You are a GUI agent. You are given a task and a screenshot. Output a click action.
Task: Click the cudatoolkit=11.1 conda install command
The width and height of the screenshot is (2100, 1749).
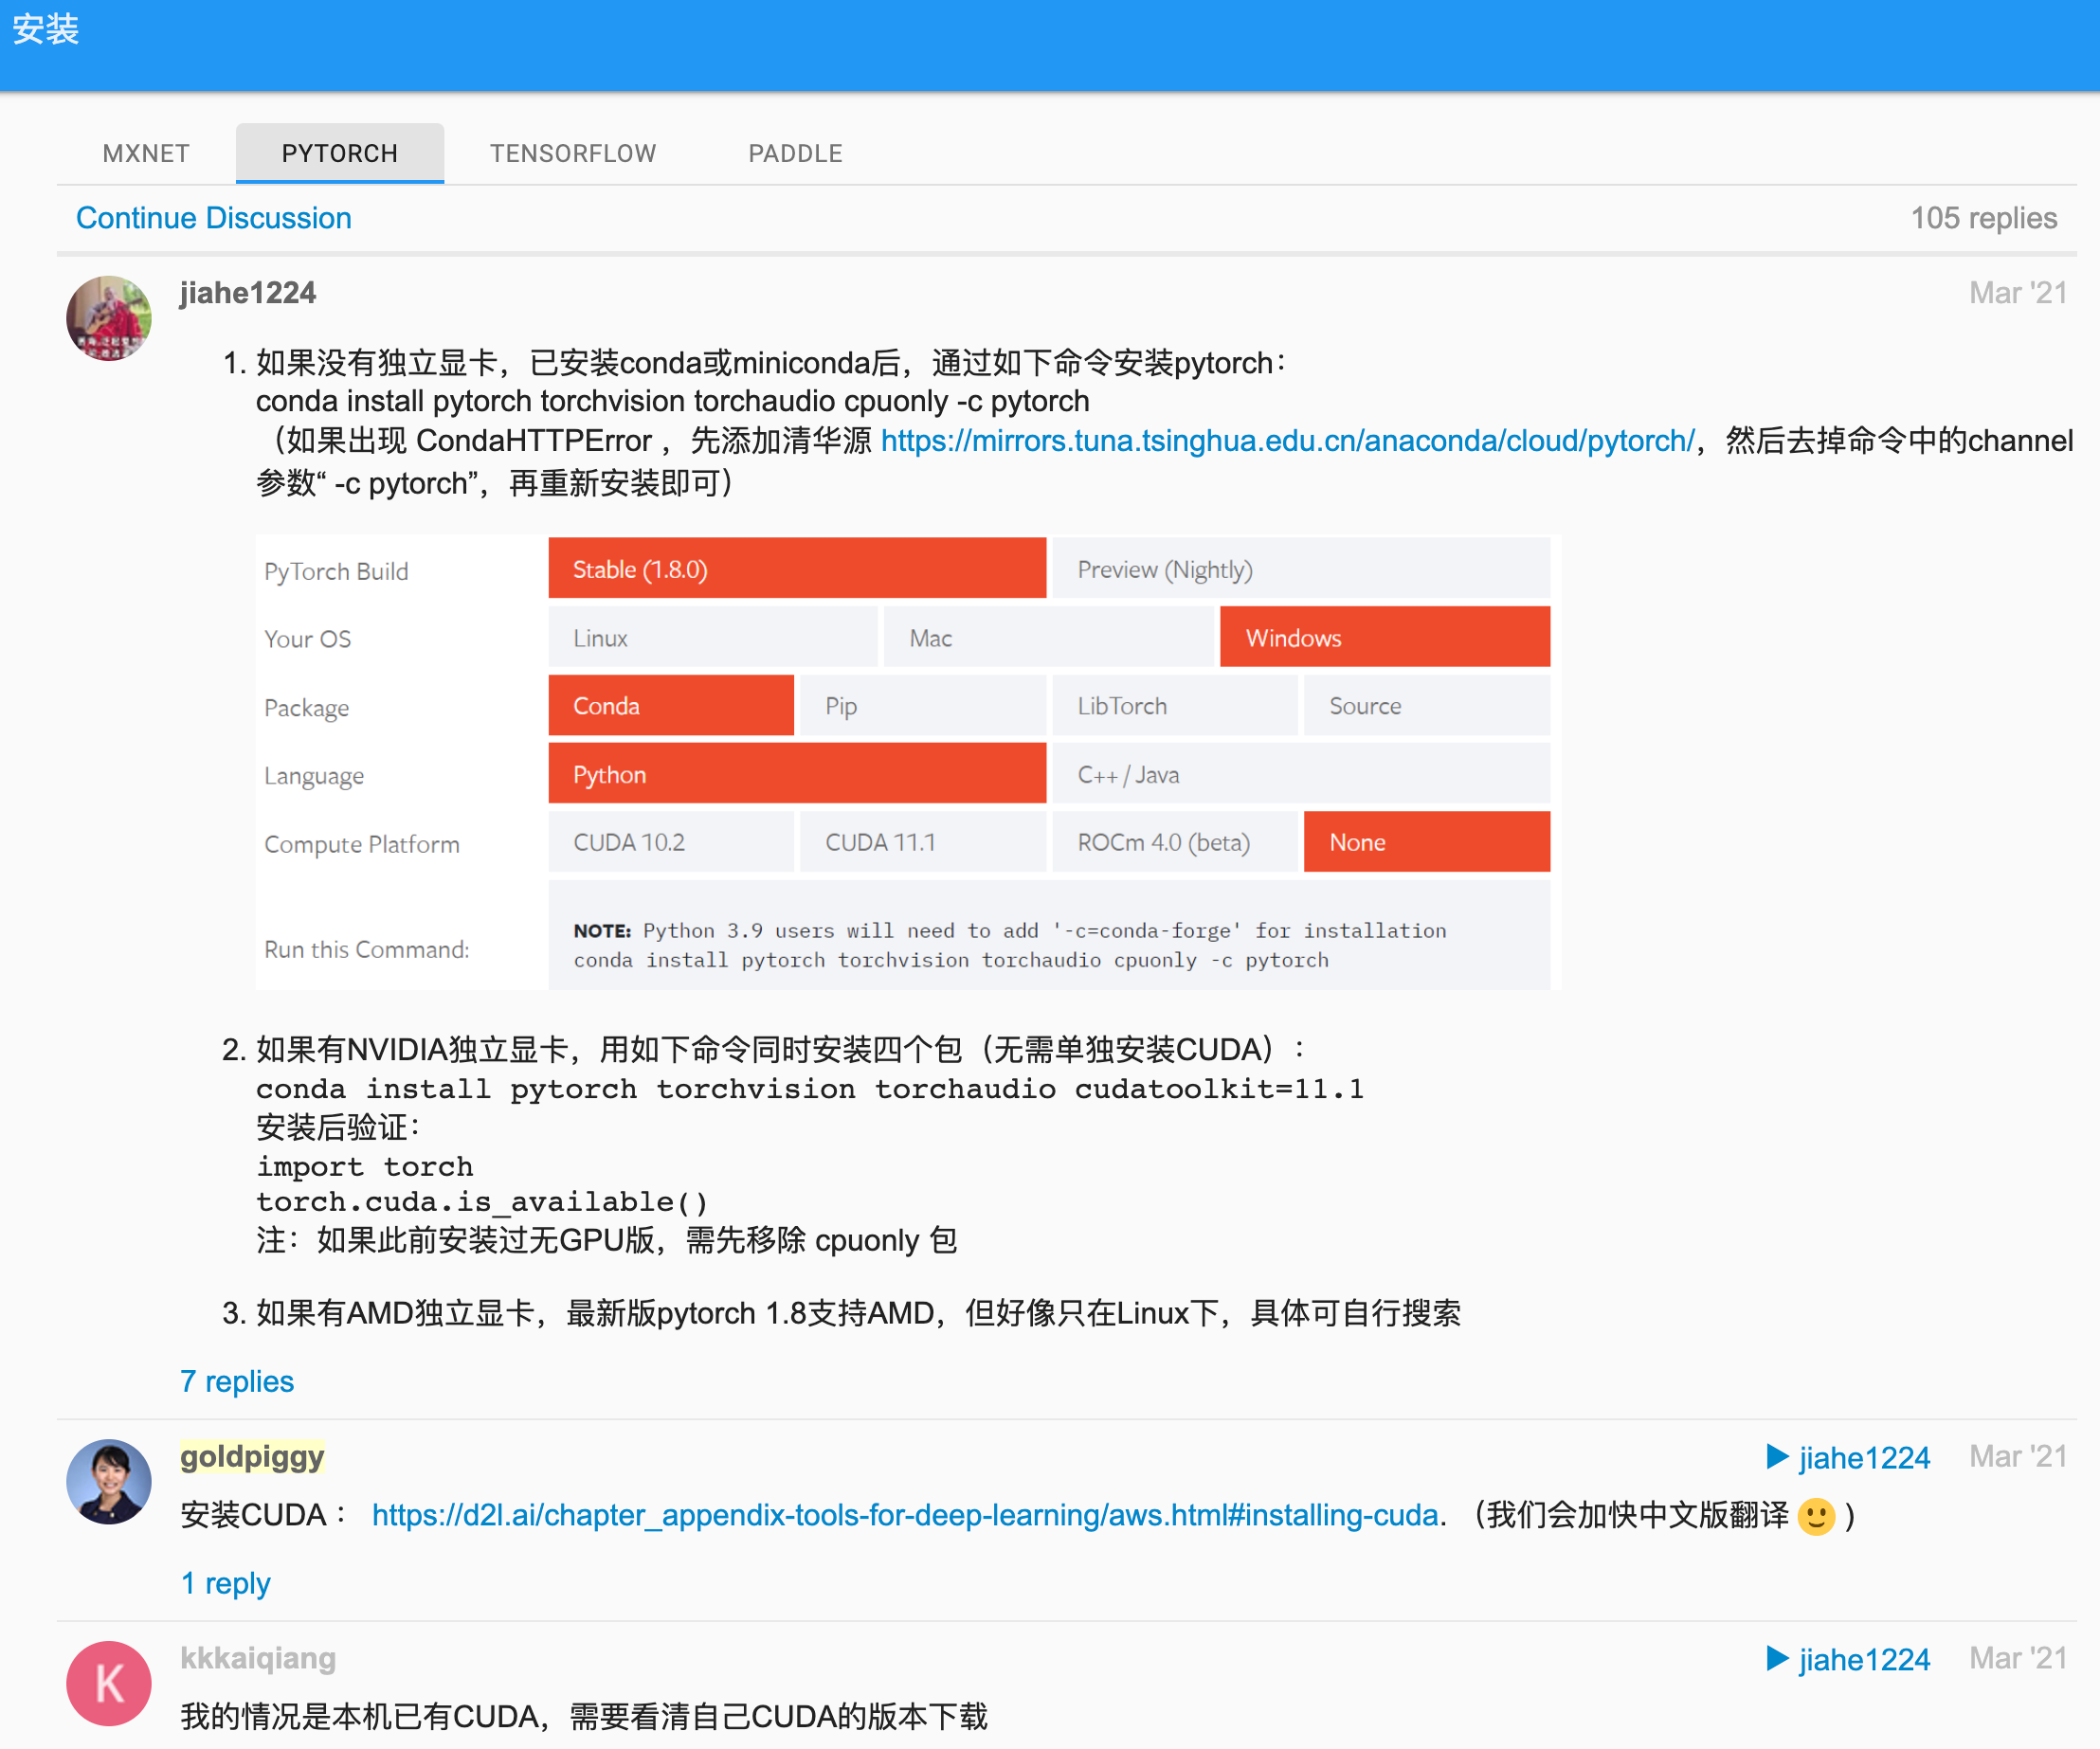(x=810, y=1089)
